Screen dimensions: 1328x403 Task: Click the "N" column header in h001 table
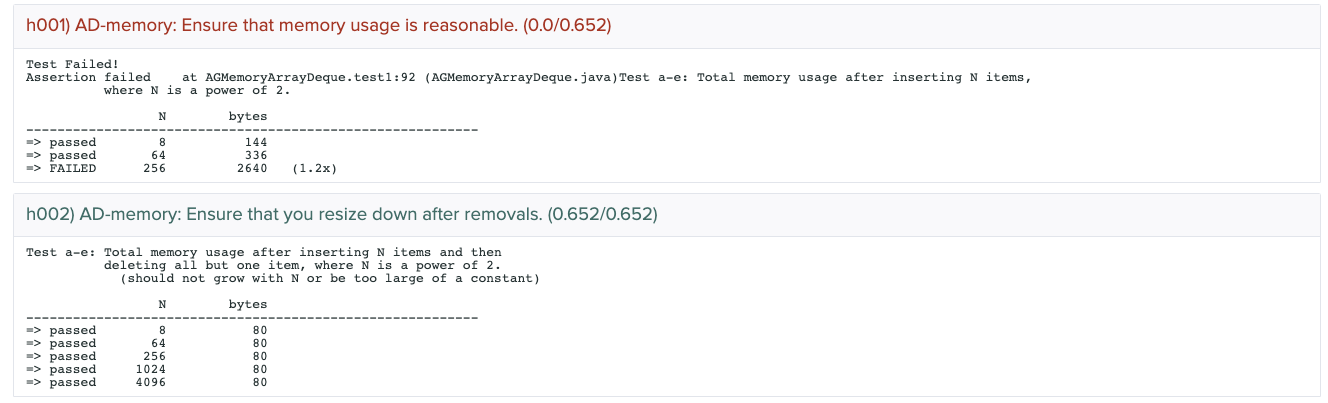pyautogui.click(x=162, y=116)
